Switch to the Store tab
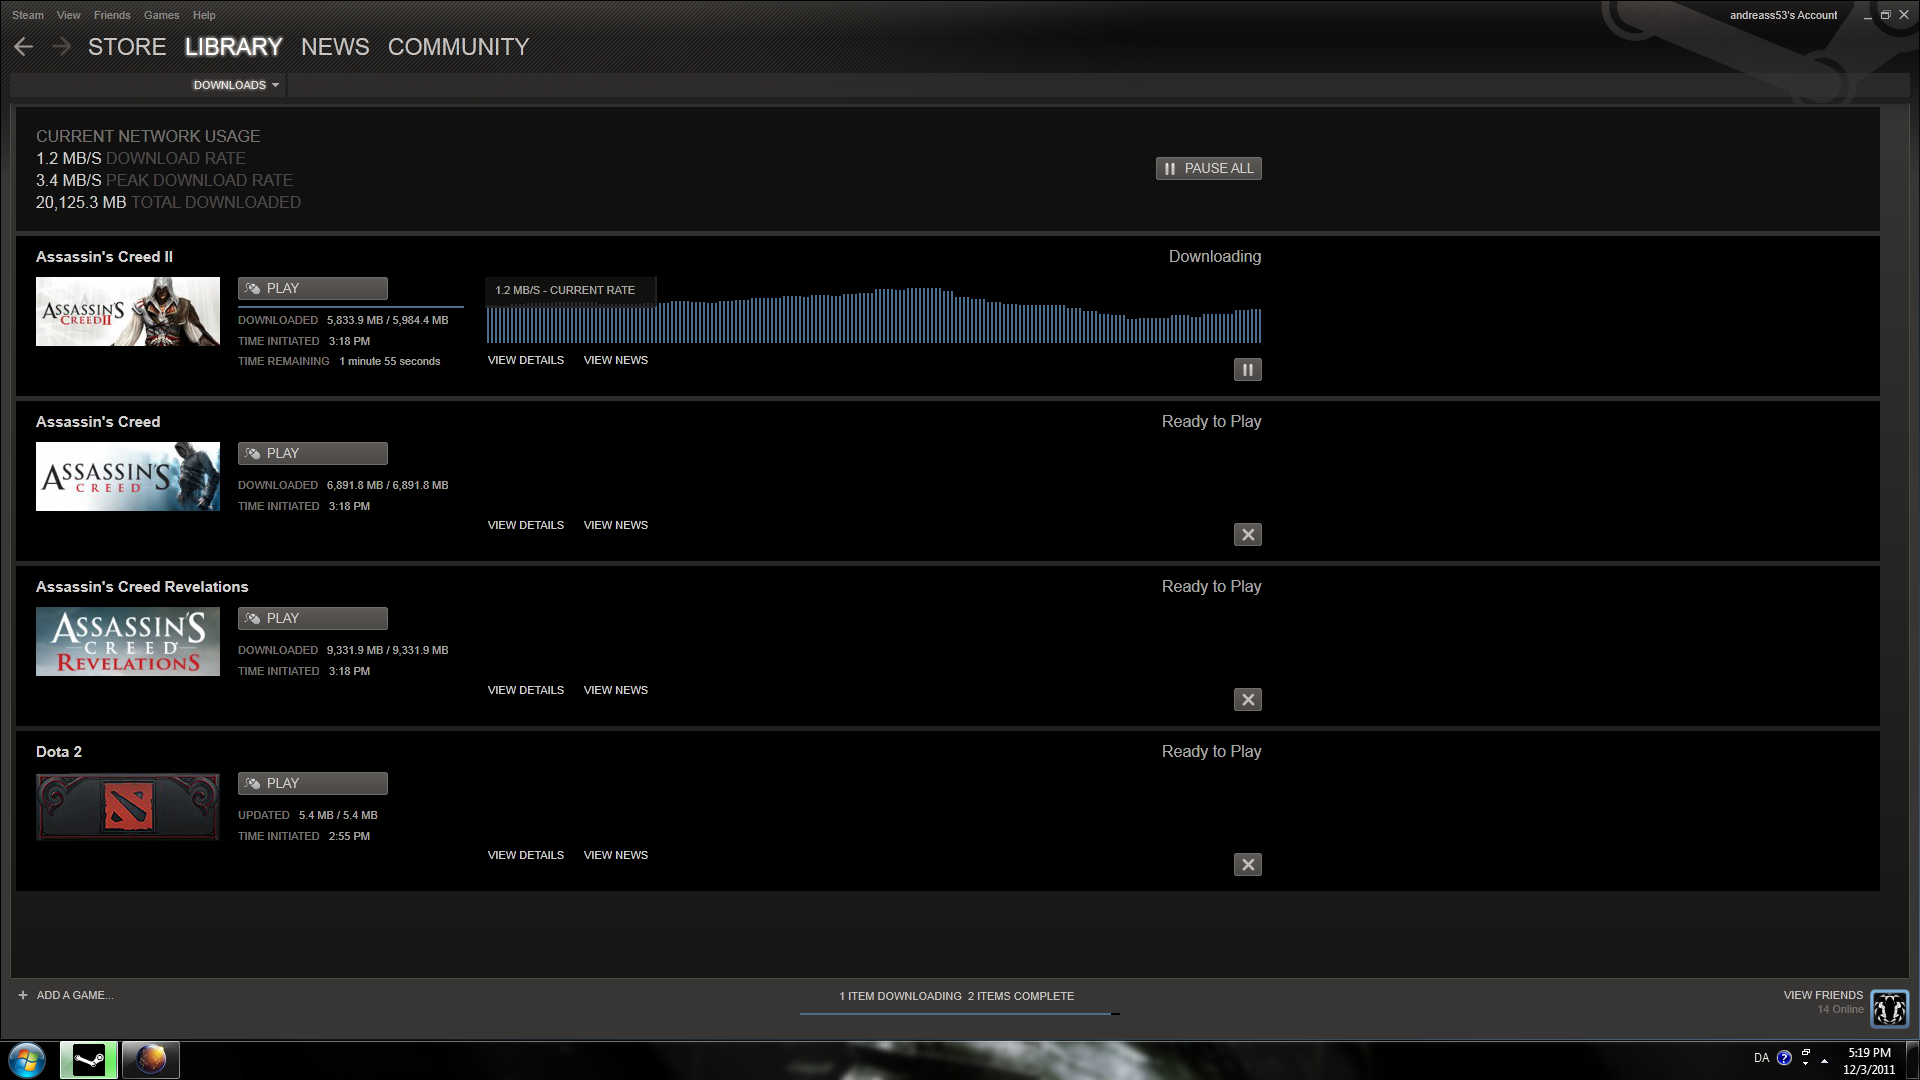The image size is (1920, 1080). click(127, 47)
